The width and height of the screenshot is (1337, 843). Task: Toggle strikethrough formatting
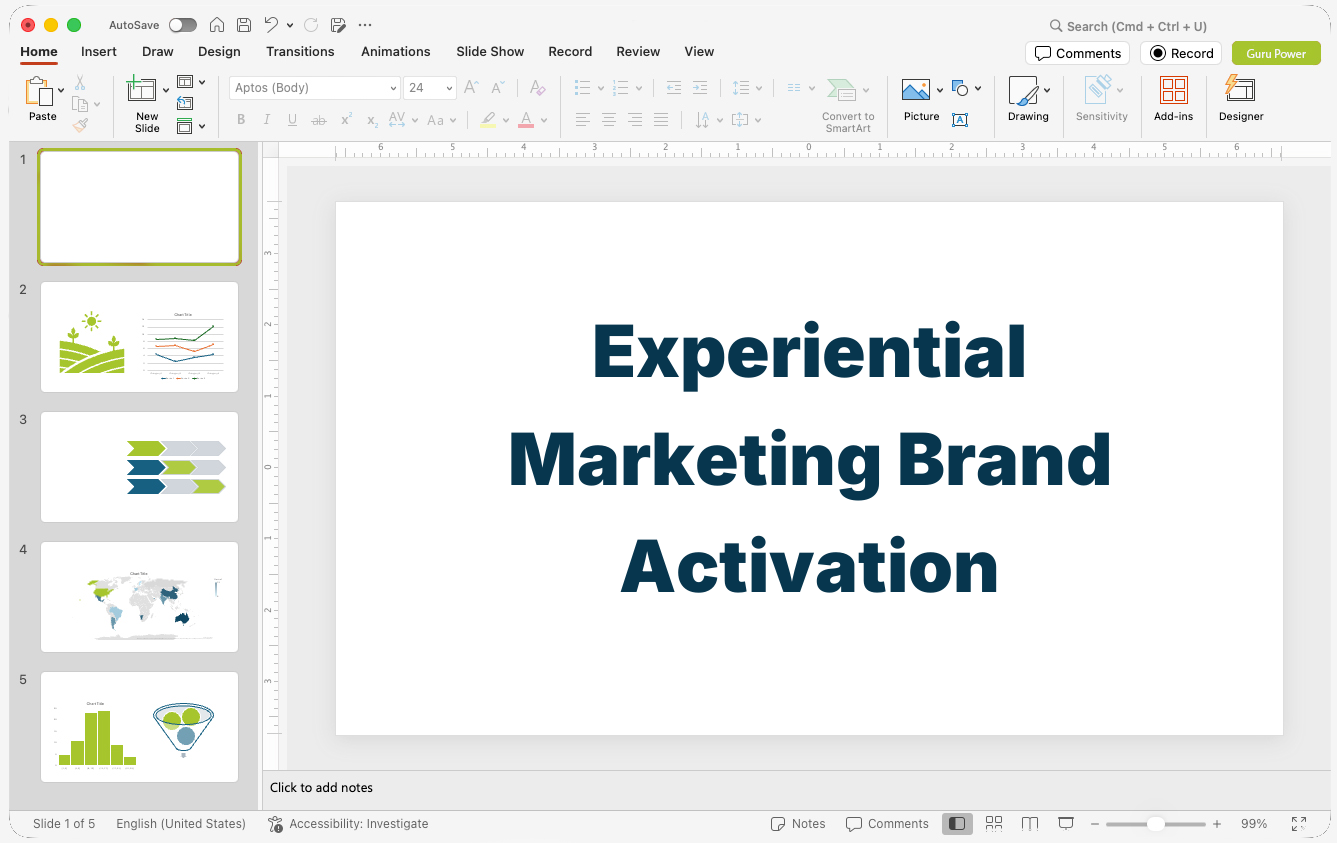(x=319, y=120)
